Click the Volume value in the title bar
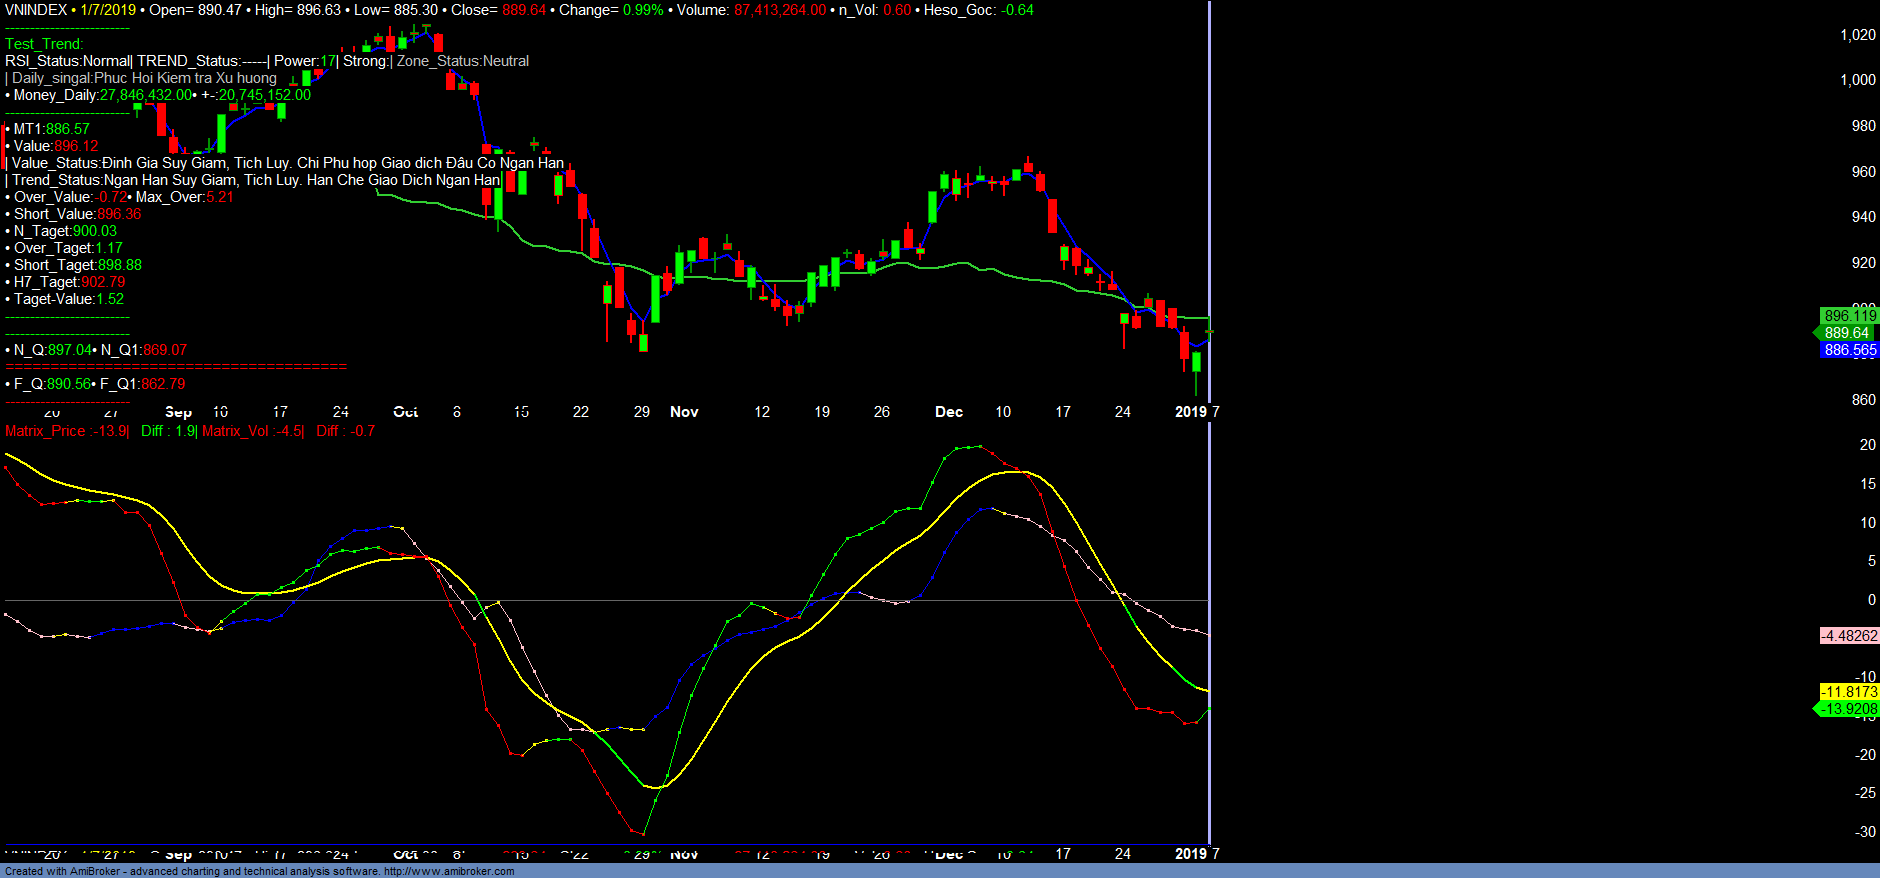The width and height of the screenshot is (1880, 878). pyautogui.click(x=780, y=10)
